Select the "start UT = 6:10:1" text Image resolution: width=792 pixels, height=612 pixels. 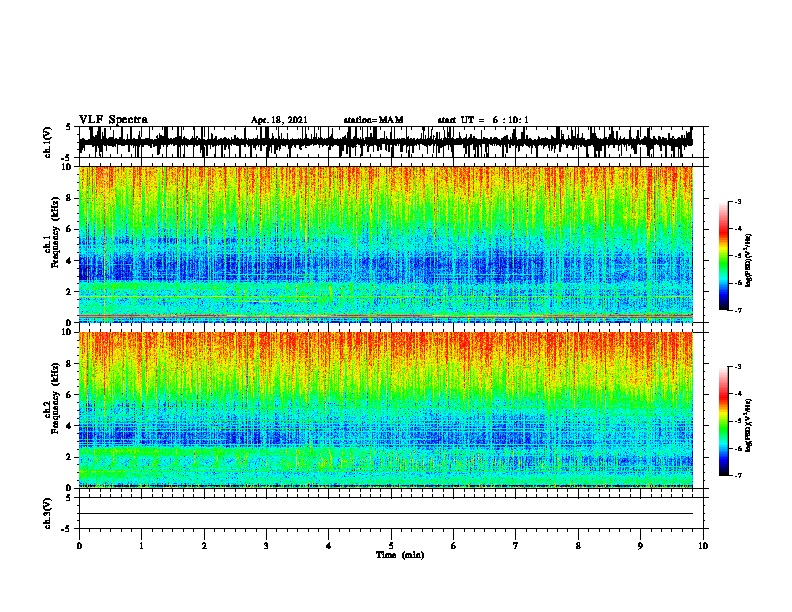pos(483,120)
